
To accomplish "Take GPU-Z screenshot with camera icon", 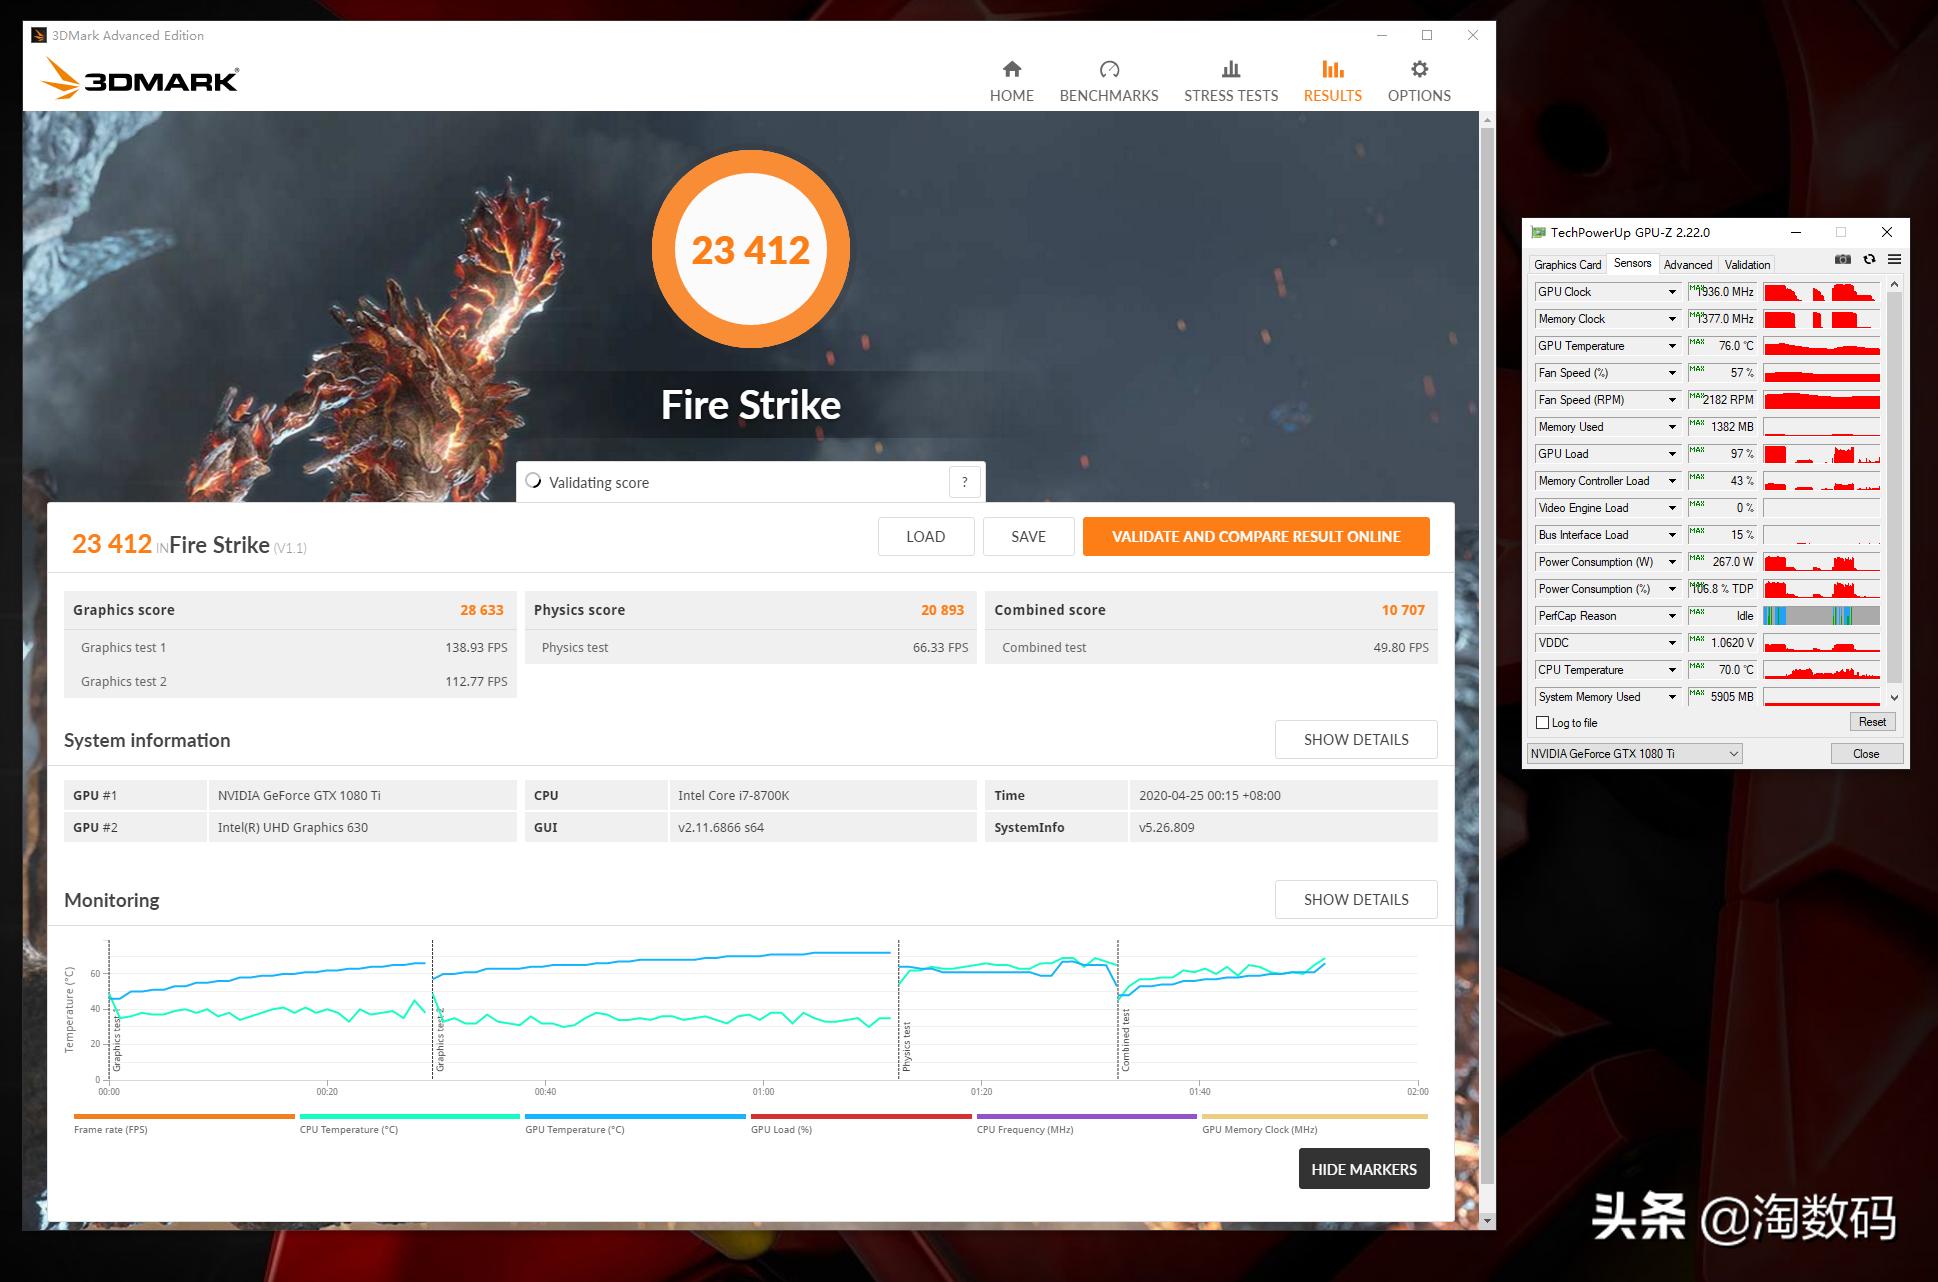I will click(x=1842, y=260).
